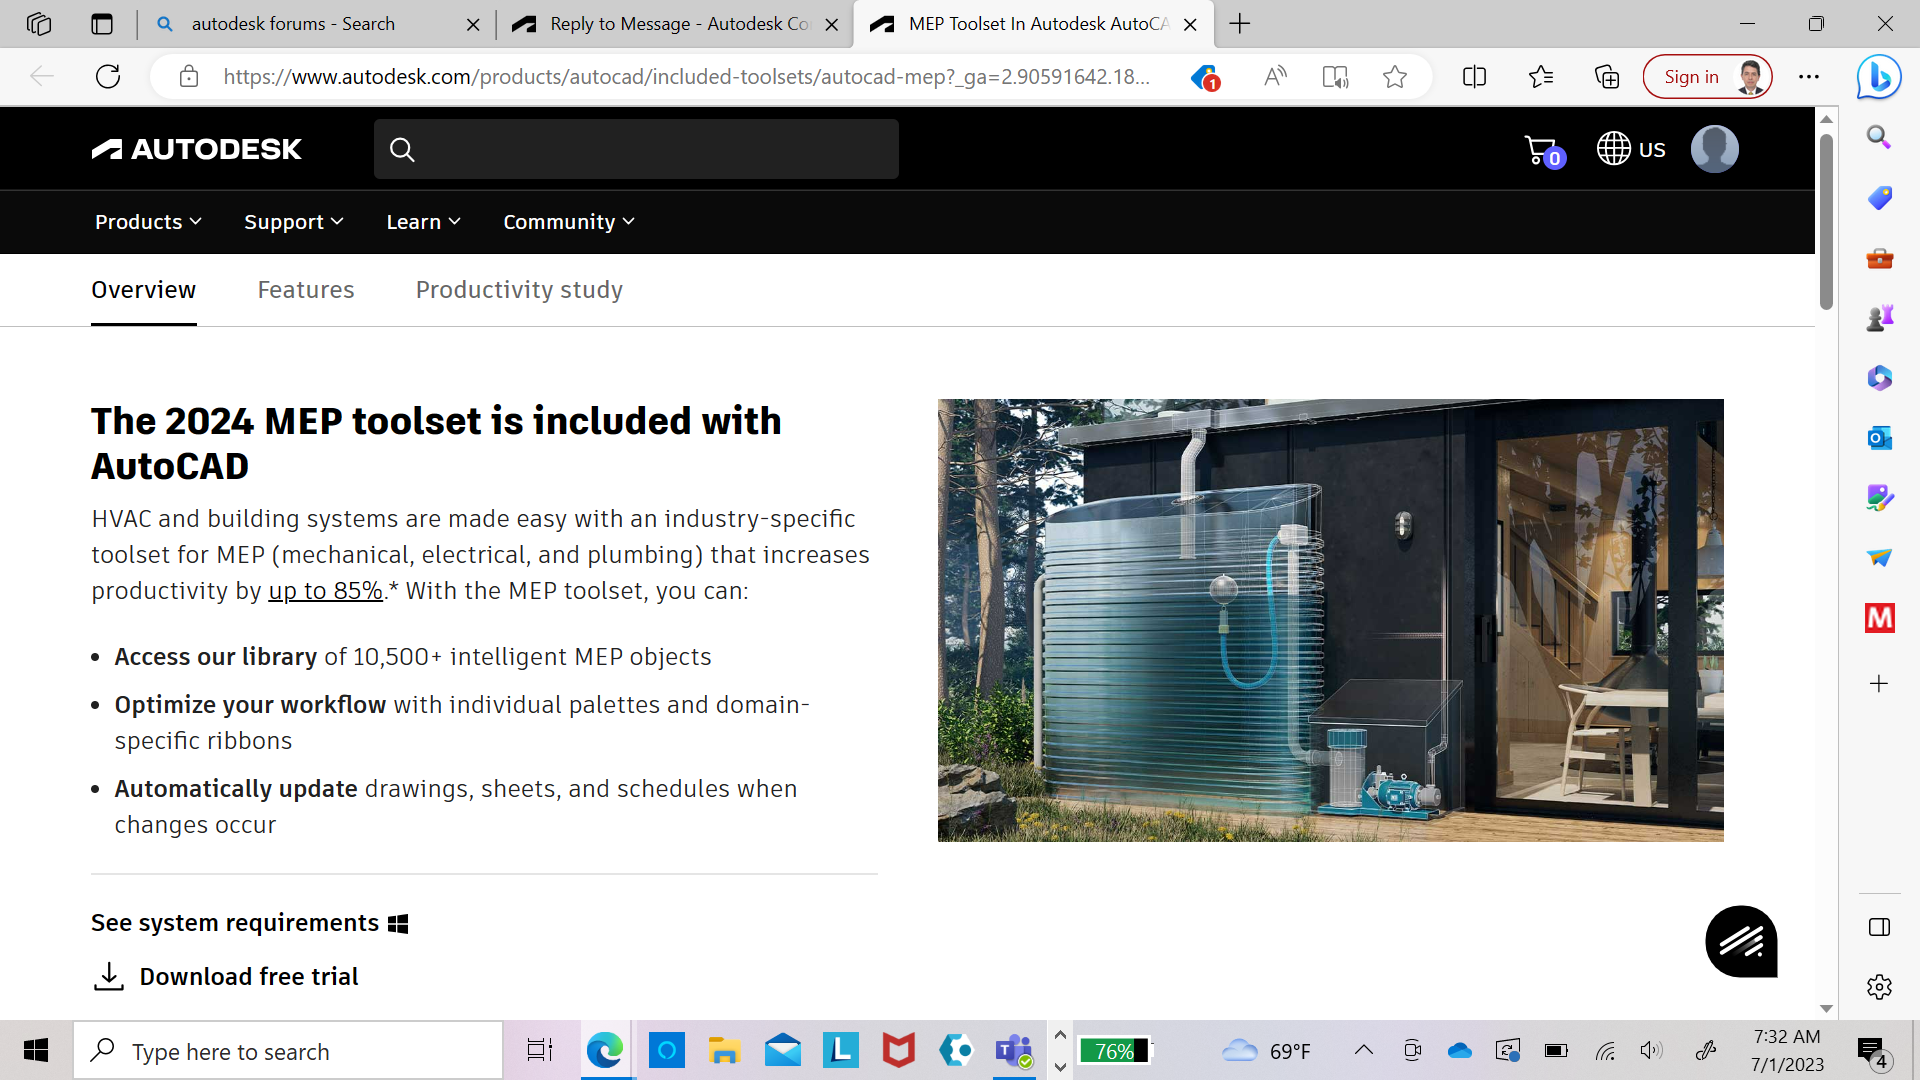Switch to the Features tab
Viewport: 1920px width, 1080px height.
tap(305, 289)
